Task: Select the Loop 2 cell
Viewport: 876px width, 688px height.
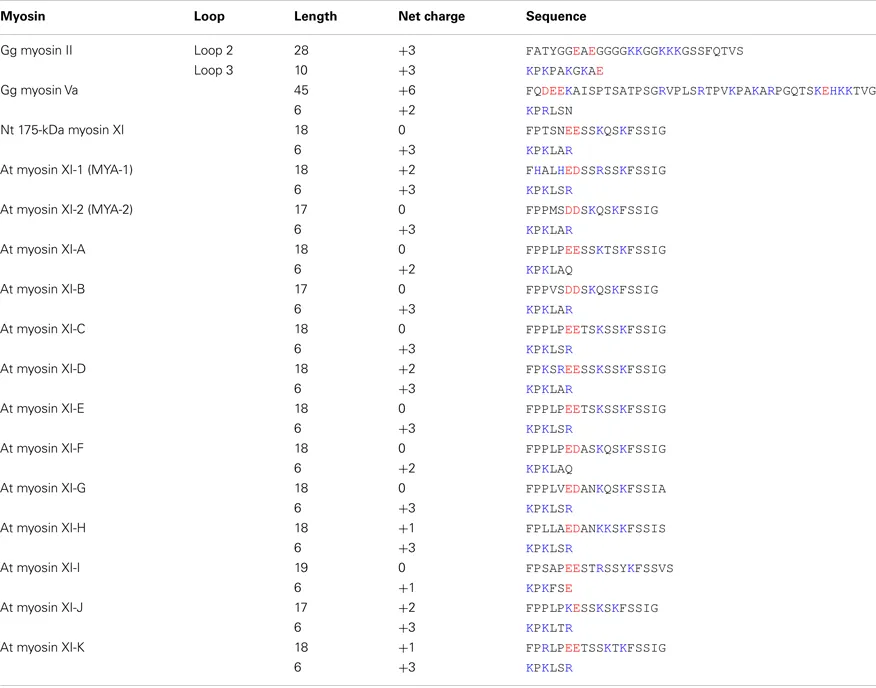Action: 213,50
